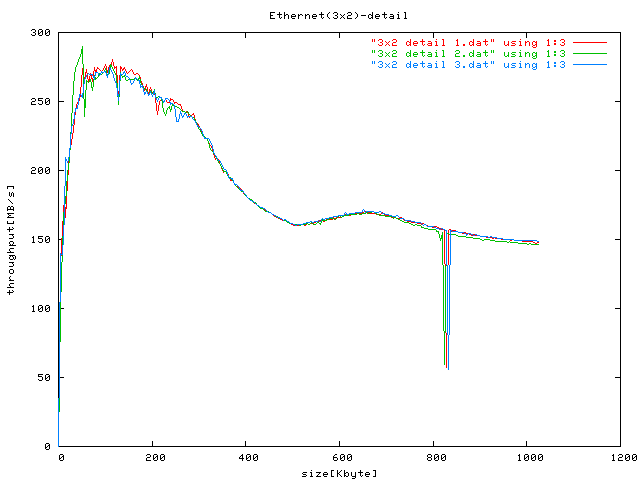Image resolution: width=640 pixels, height=480 pixels.
Task: Click the throughput[MB/s] y-axis label
Action: tap(12, 240)
